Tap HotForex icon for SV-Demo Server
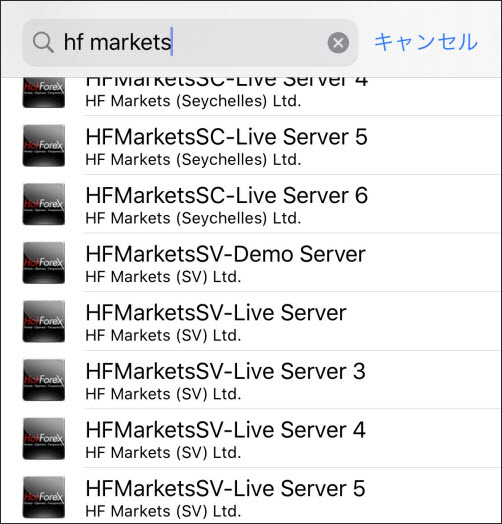The image size is (502, 524). point(43,263)
